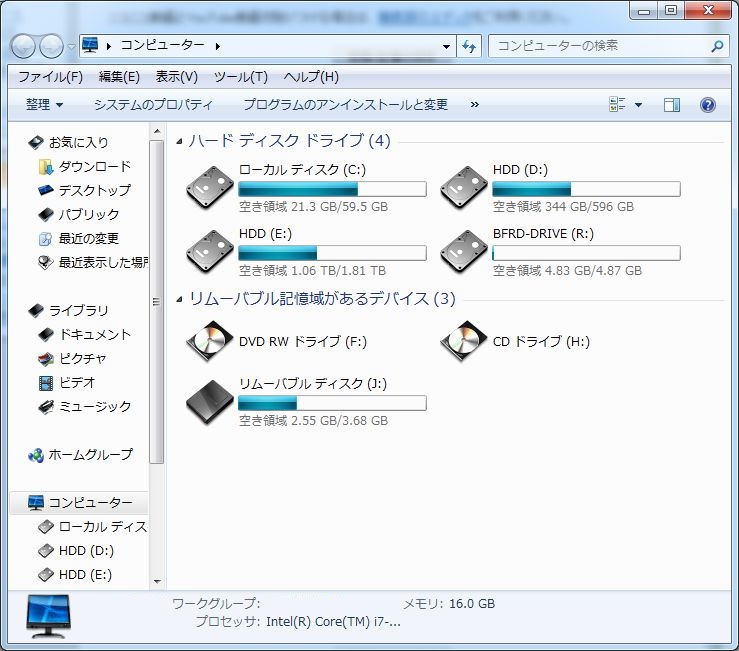The height and width of the screenshot is (651, 739).
Task: Select コンピューター in the navigation pane
Action: point(90,503)
